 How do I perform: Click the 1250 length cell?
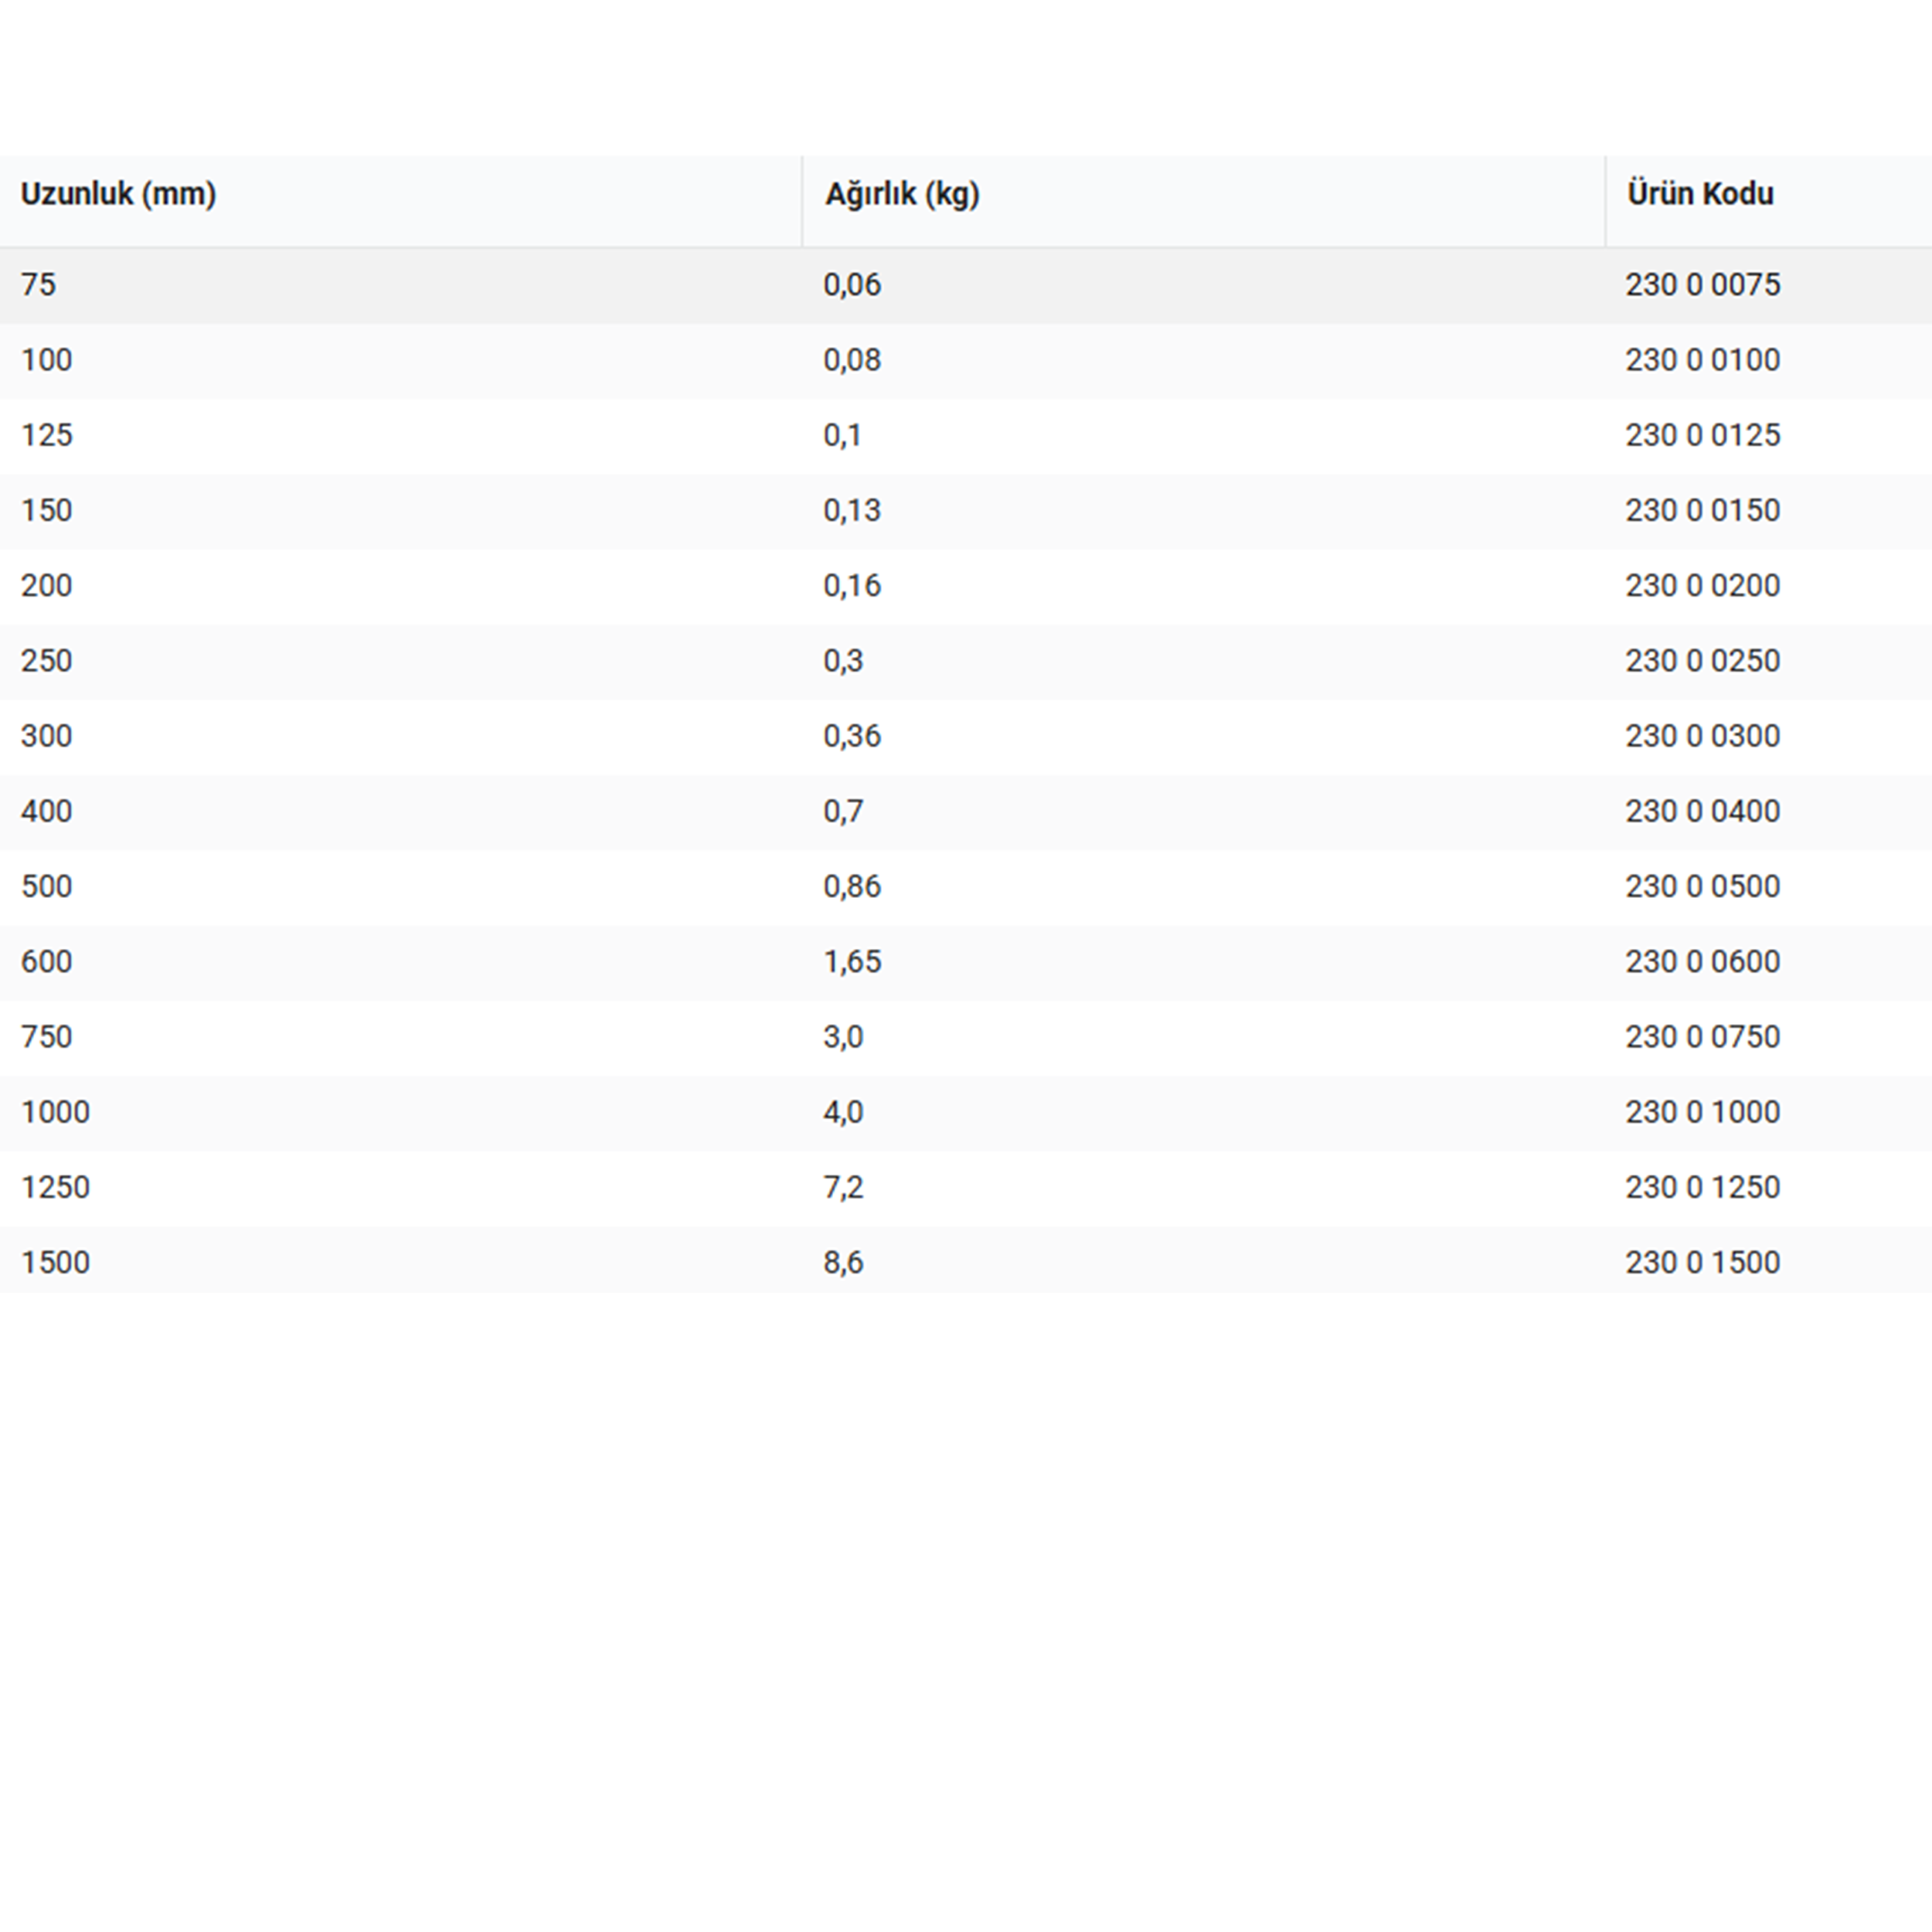point(55,1187)
